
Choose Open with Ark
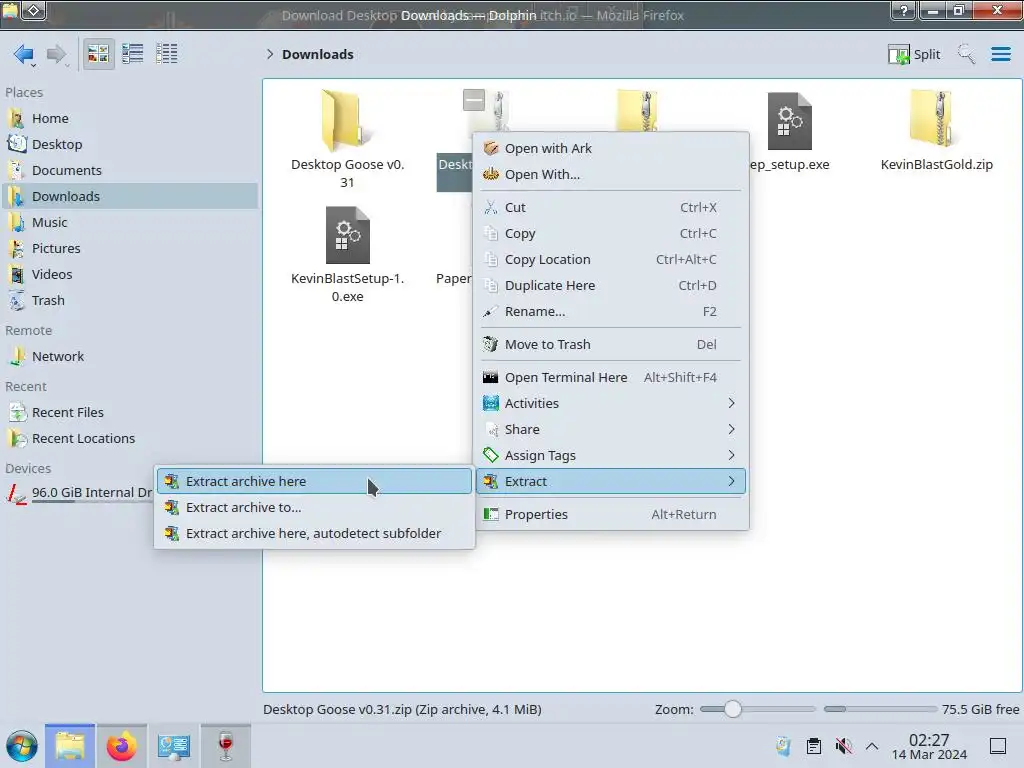click(612, 148)
